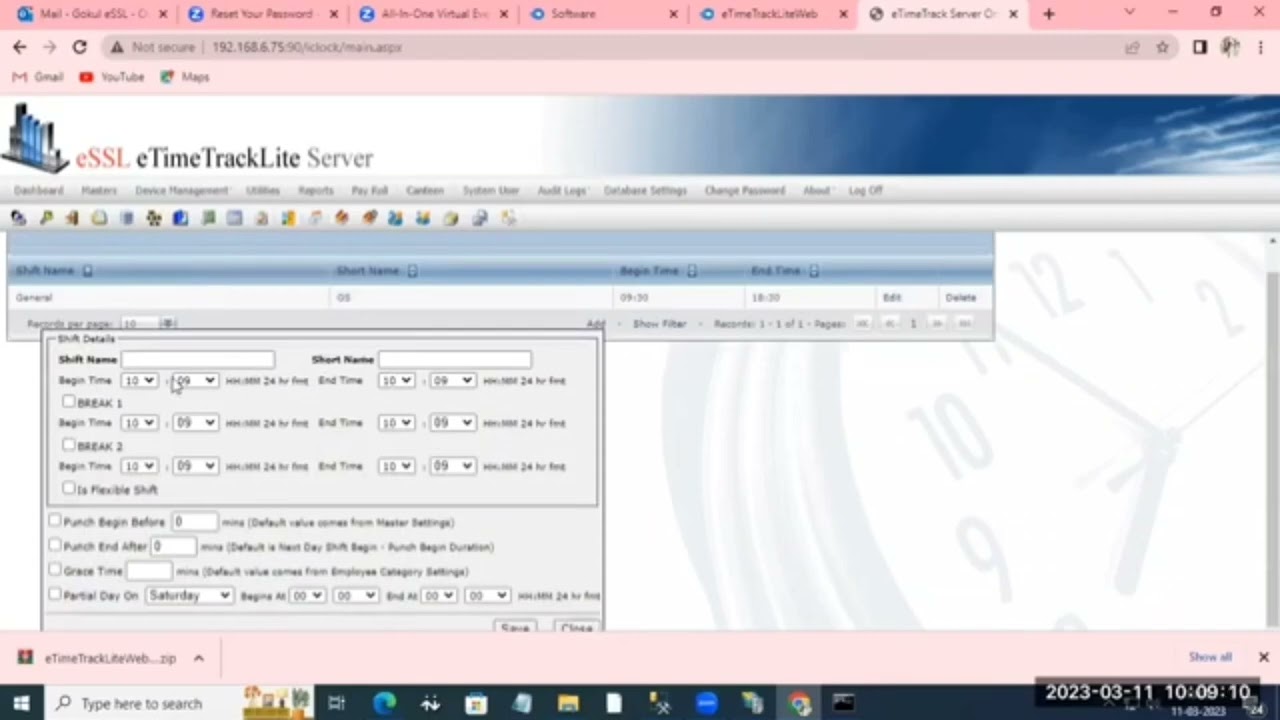Click the Grace Time minutes input field
The image size is (1280, 720).
point(149,571)
